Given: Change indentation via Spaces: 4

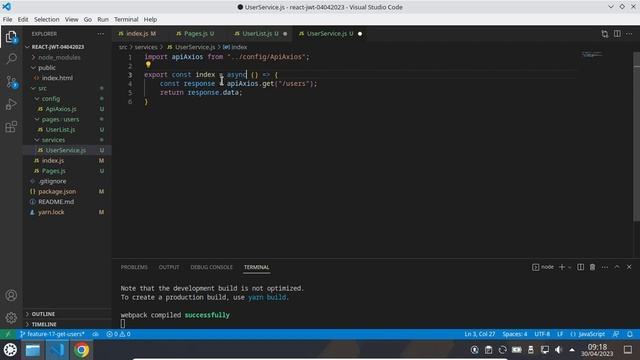Looking at the screenshot, I should click(515, 334).
